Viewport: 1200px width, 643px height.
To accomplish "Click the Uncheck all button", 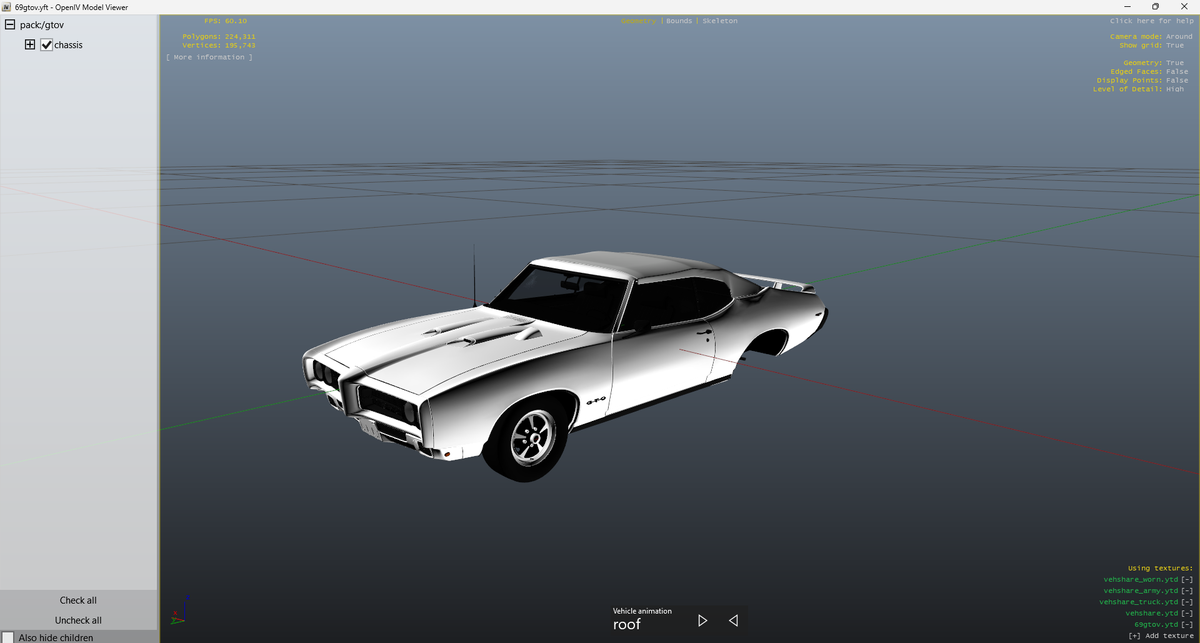I will (x=78, y=620).
